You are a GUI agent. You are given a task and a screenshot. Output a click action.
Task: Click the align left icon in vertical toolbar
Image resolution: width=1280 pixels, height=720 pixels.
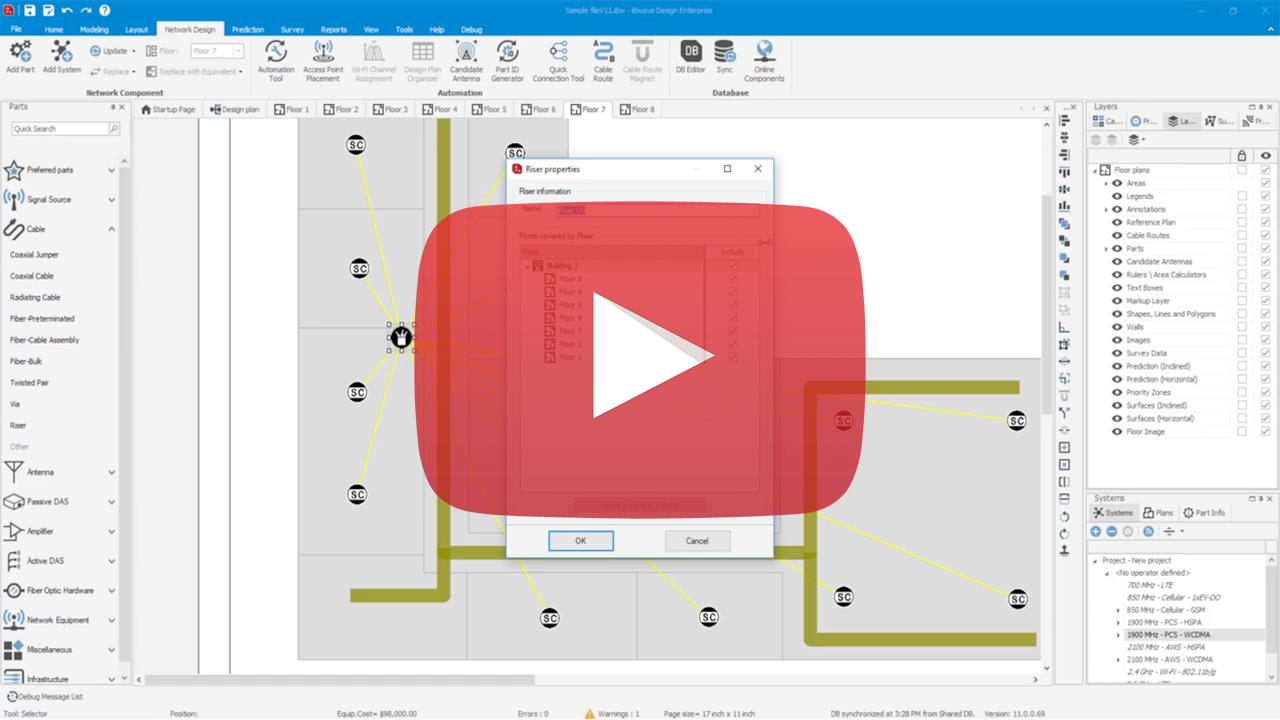pyautogui.click(x=1064, y=121)
